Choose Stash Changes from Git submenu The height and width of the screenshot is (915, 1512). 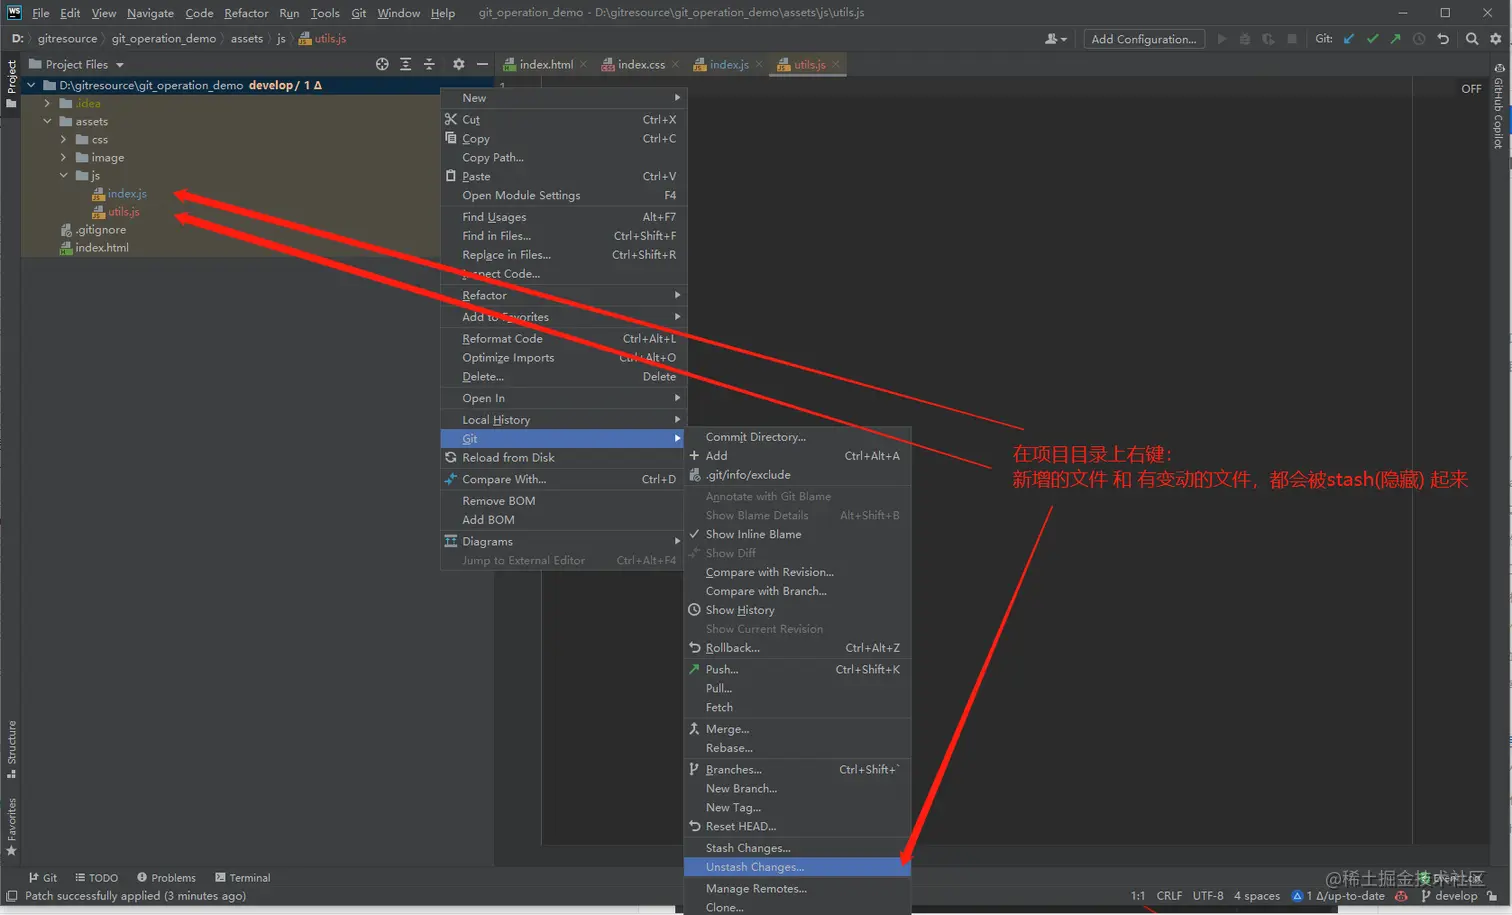pyautogui.click(x=748, y=848)
